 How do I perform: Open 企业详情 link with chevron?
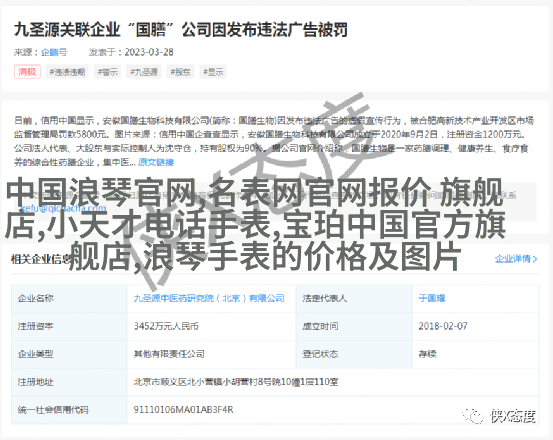pos(516,259)
